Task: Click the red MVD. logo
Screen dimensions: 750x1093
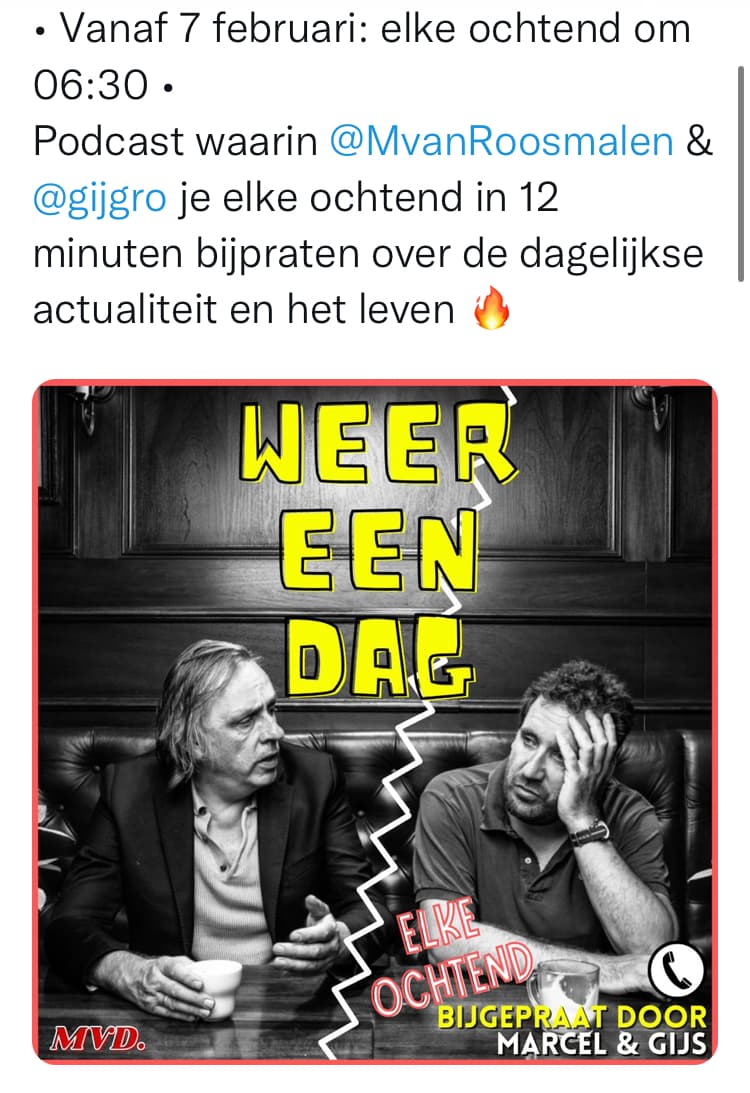Action: coord(98,1040)
